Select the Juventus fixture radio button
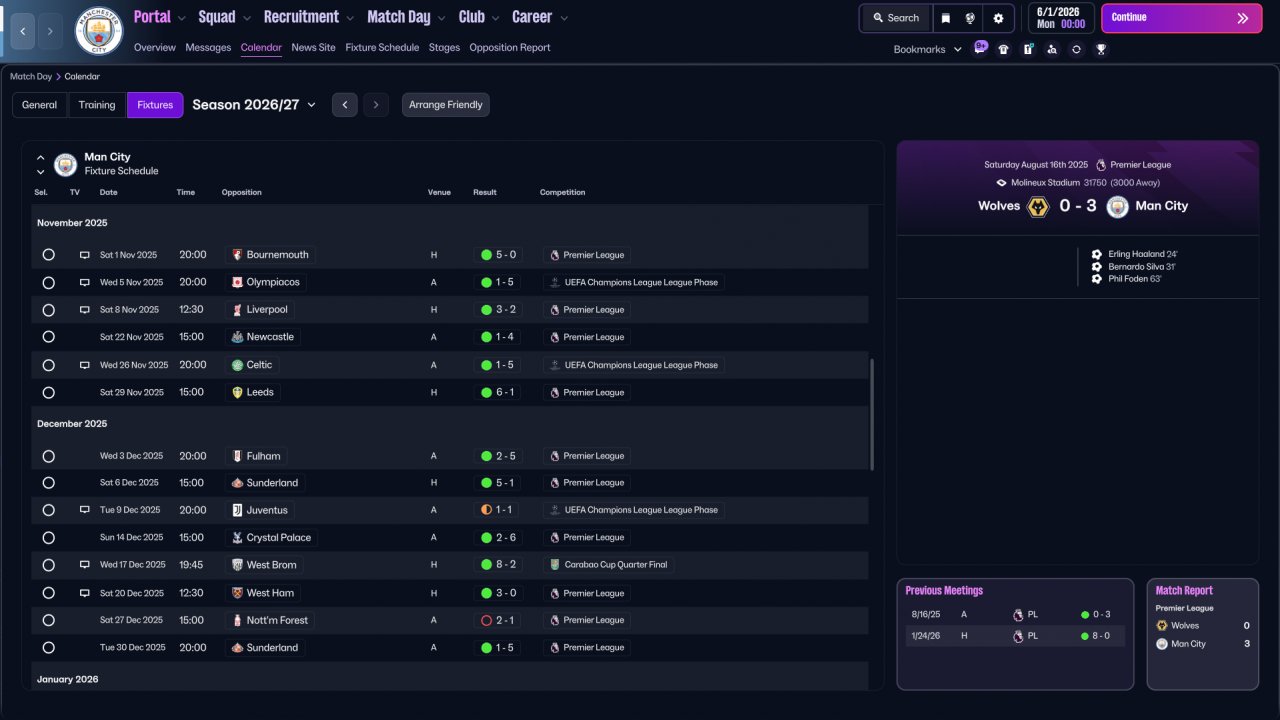Screen dimensions: 1280x720 click(x=48, y=510)
